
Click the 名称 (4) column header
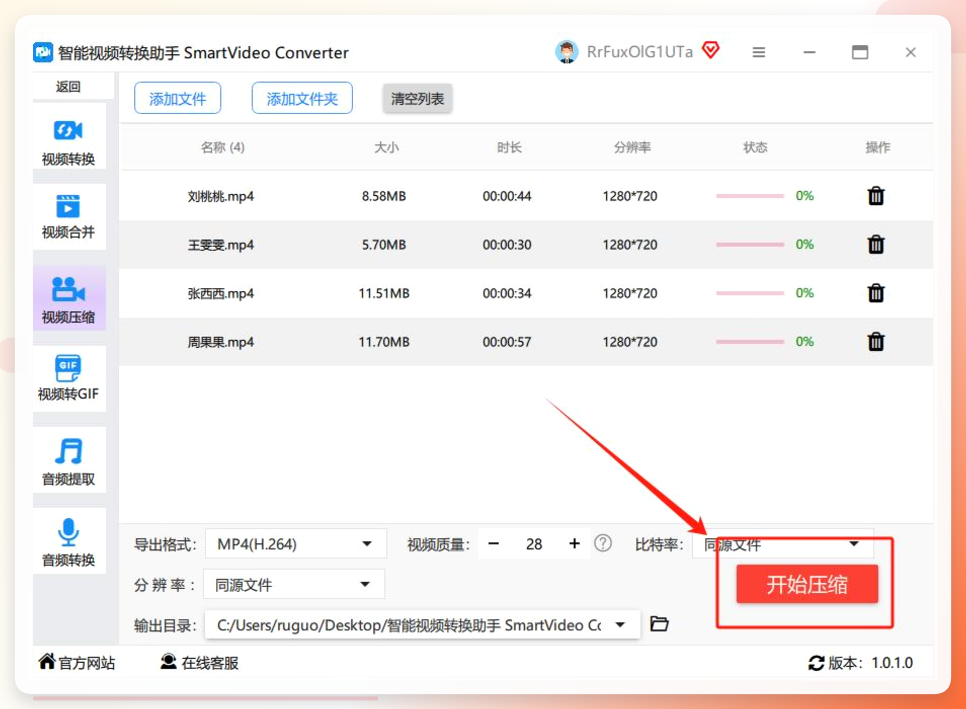222,147
